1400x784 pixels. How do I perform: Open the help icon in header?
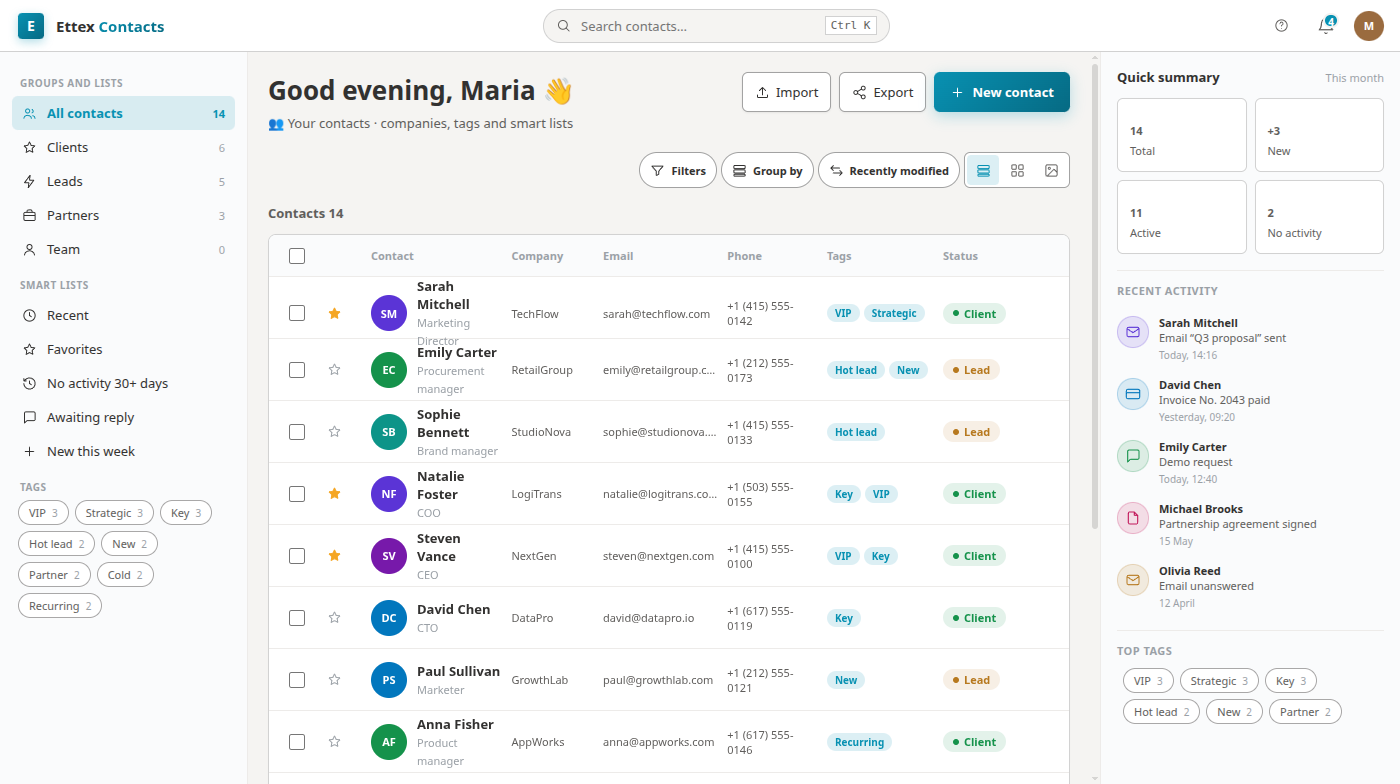coord(1282,26)
